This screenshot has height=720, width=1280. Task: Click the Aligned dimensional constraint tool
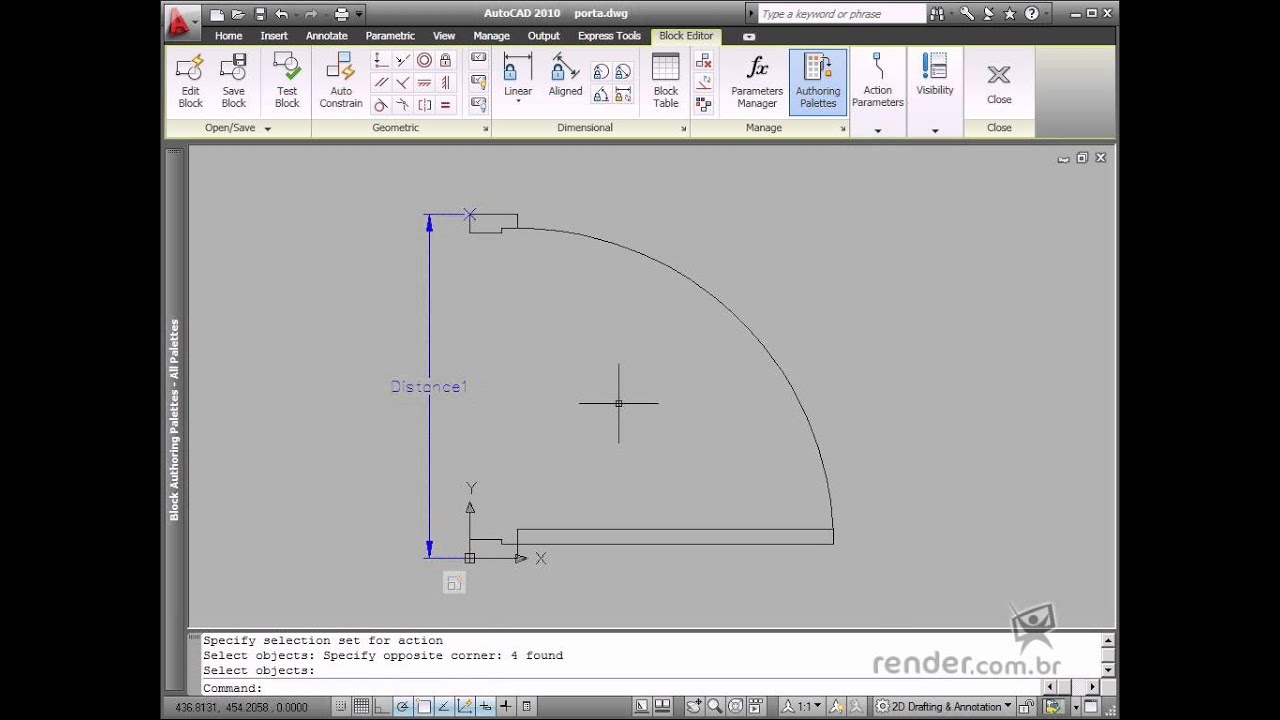(x=565, y=76)
